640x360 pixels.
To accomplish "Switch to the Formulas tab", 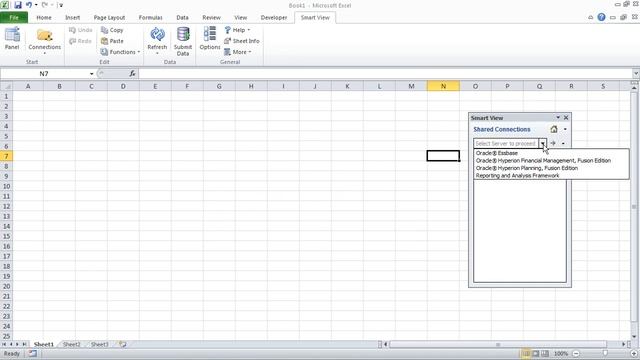I will tap(151, 18).
